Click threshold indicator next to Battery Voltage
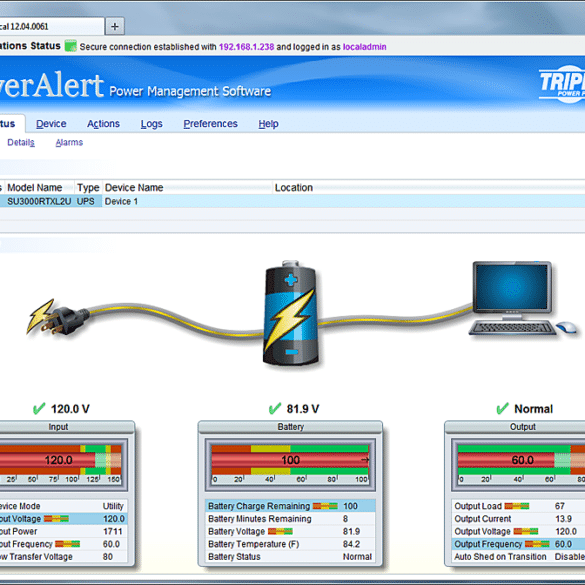This screenshot has width=585, height=585. click(x=280, y=531)
